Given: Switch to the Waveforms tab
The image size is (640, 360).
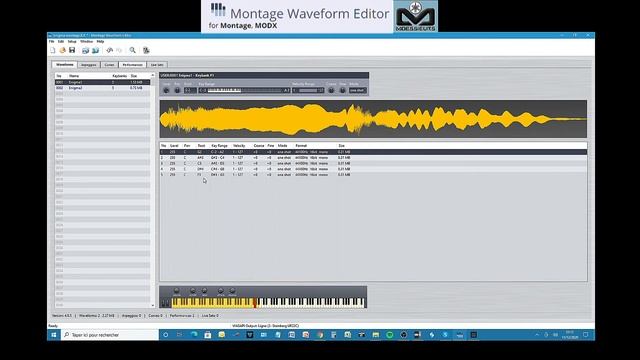Looking at the screenshot, I should pos(64,64).
